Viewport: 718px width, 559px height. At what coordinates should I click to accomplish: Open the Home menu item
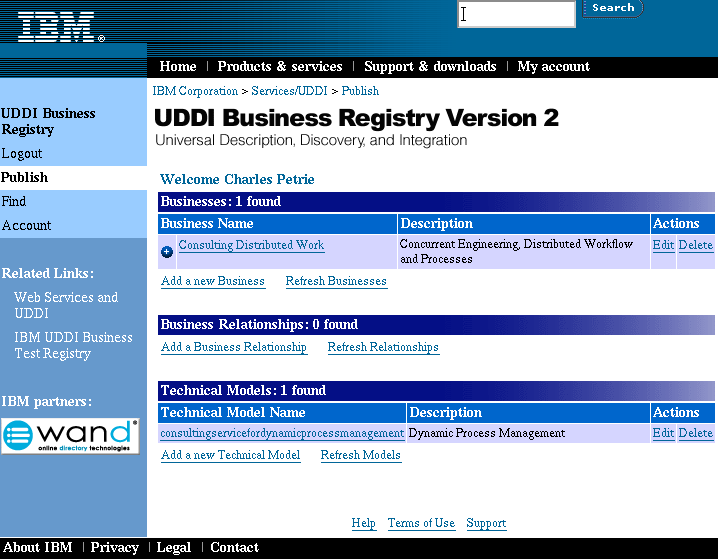click(178, 67)
